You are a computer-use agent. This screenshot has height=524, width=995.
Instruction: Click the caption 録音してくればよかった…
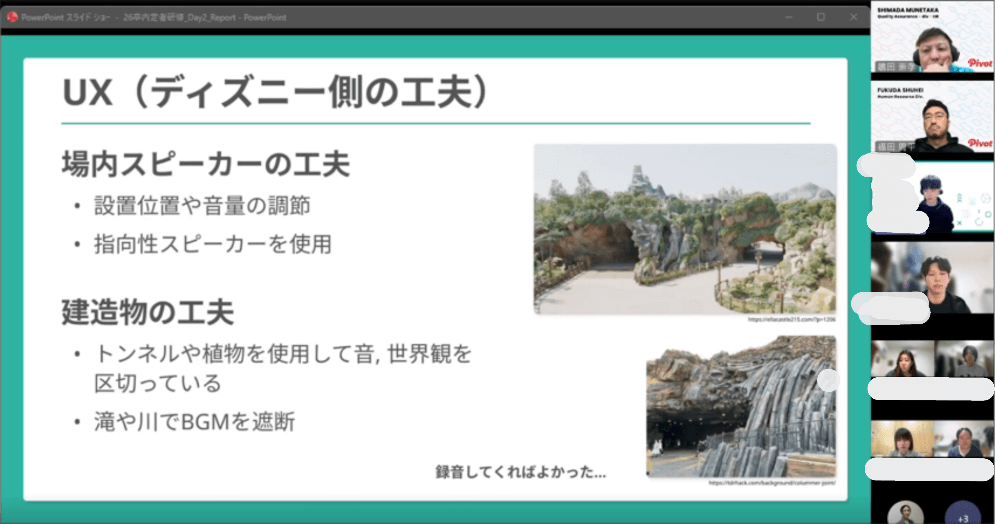pyautogui.click(x=520, y=471)
